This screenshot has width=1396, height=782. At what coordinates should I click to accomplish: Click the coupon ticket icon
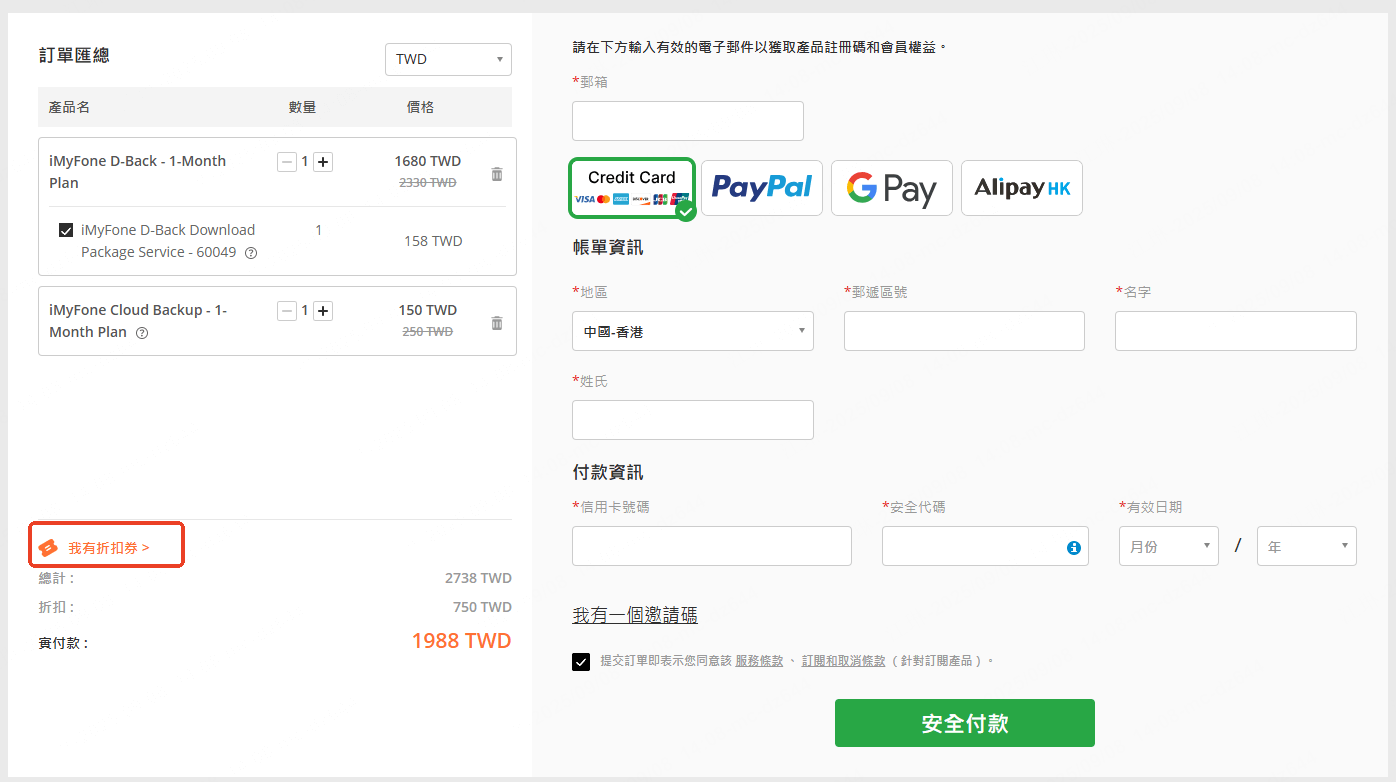(48, 548)
